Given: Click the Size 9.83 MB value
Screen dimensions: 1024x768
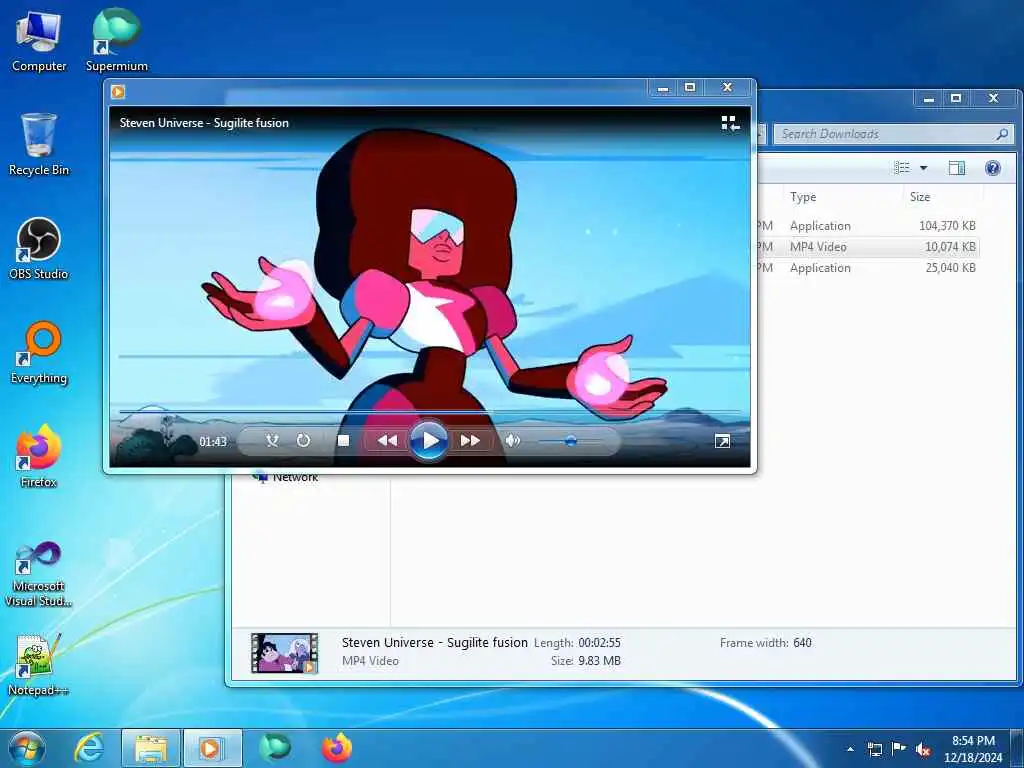Looking at the screenshot, I should (x=599, y=661).
